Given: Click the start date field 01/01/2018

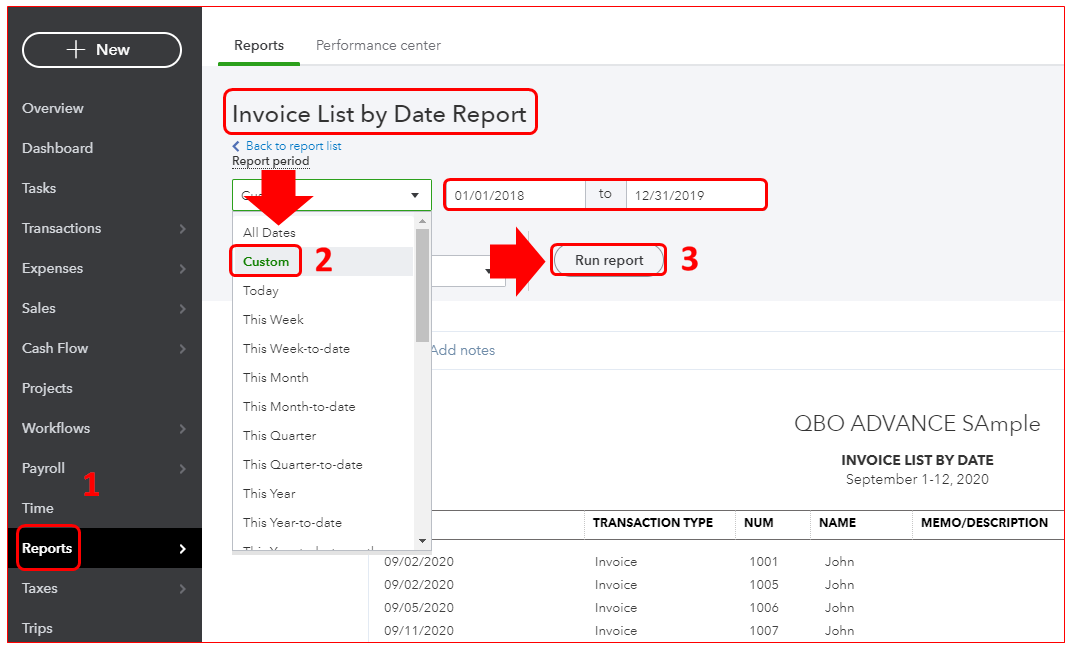Looking at the screenshot, I should point(514,195).
